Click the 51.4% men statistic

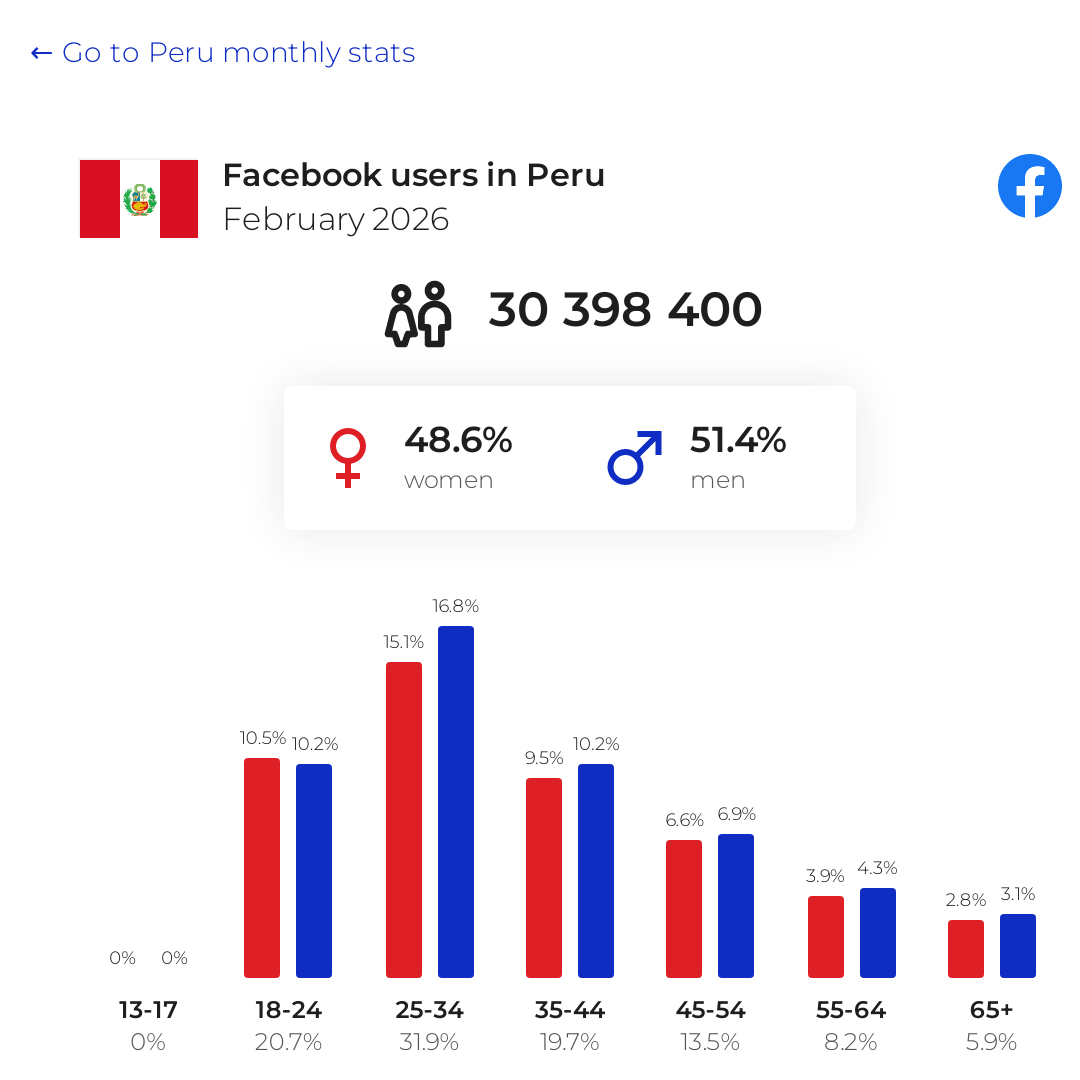pos(738,439)
